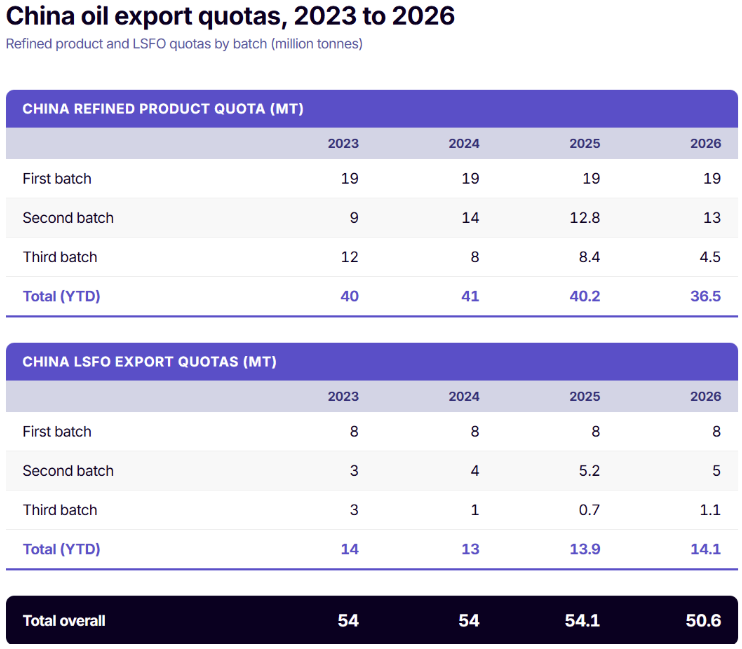742x649 pixels.
Task: Click refined second batch 2024 value "14"
Action: pyautogui.click(x=470, y=218)
